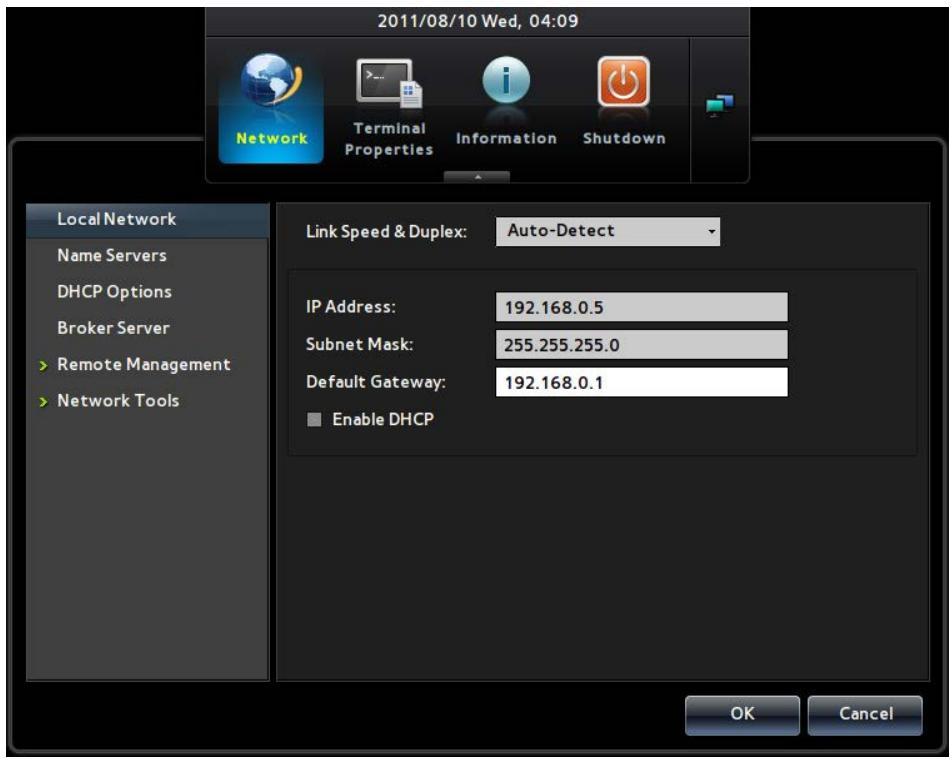Collapse the top toolbar with up arrow
This screenshot has height=759, width=951.
pyautogui.click(x=477, y=177)
